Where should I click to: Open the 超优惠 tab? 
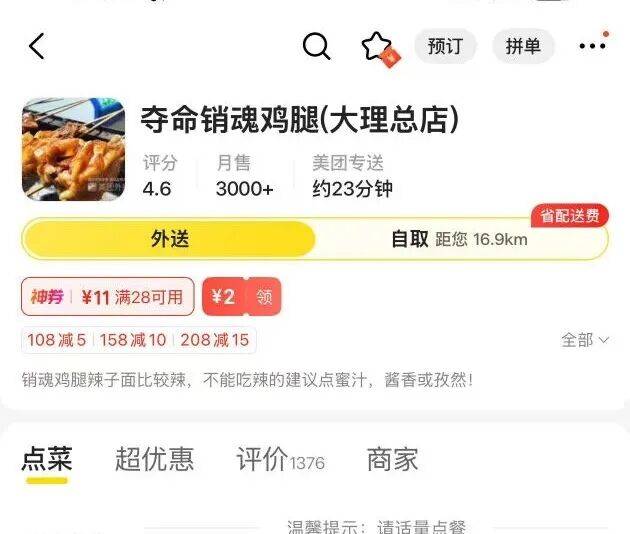tap(154, 459)
